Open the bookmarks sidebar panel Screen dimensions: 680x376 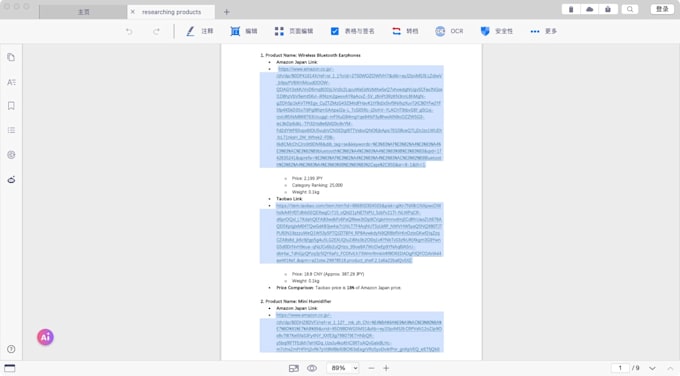pyautogui.click(x=11, y=106)
